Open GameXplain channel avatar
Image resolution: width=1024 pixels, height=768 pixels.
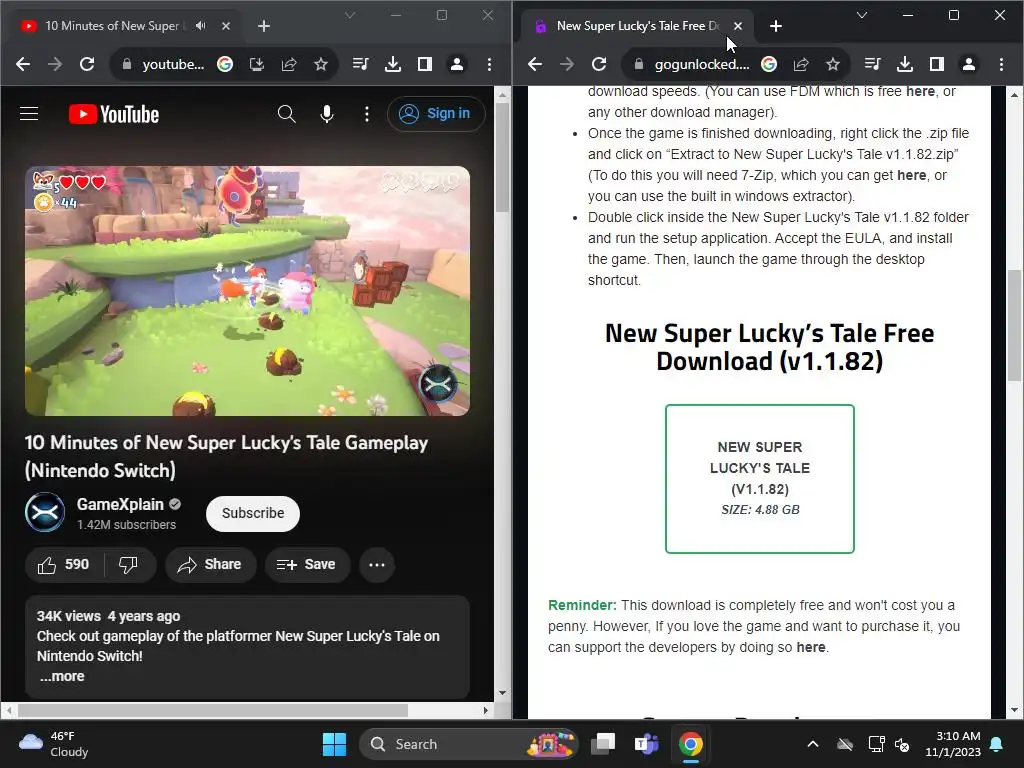point(45,513)
